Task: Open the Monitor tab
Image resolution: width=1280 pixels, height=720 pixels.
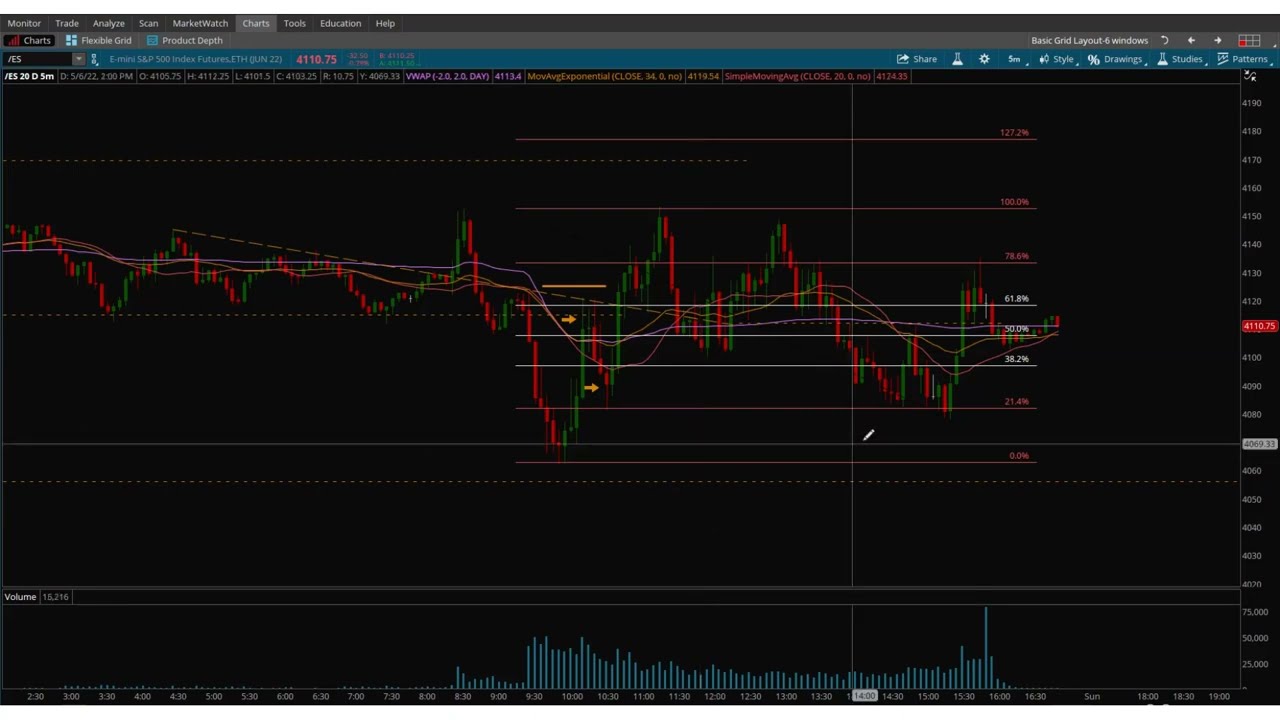Action: click(24, 23)
